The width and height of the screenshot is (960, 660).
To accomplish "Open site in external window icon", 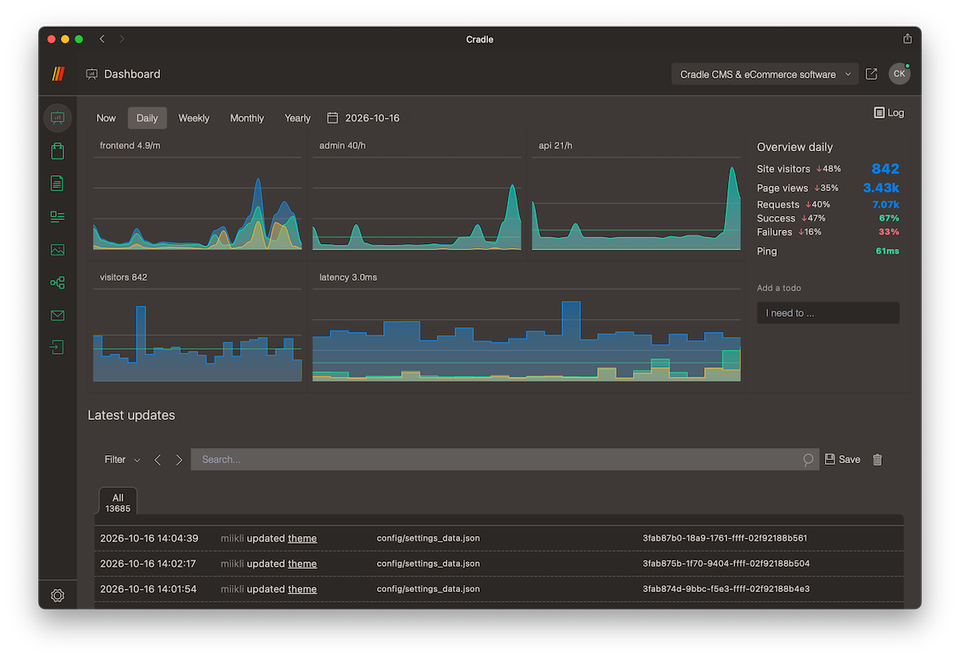I will tap(871, 74).
